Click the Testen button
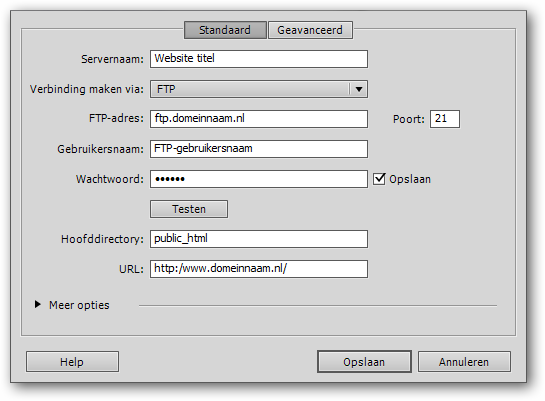This screenshot has height=401, width=545. 189,209
